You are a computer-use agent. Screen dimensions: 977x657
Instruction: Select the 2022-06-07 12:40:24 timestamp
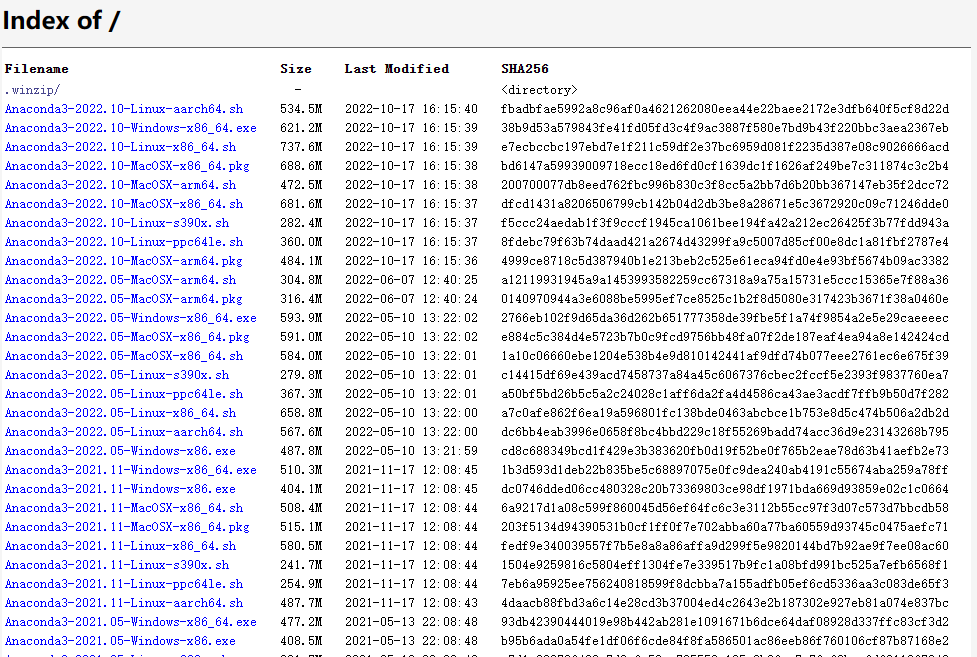click(x=411, y=299)
